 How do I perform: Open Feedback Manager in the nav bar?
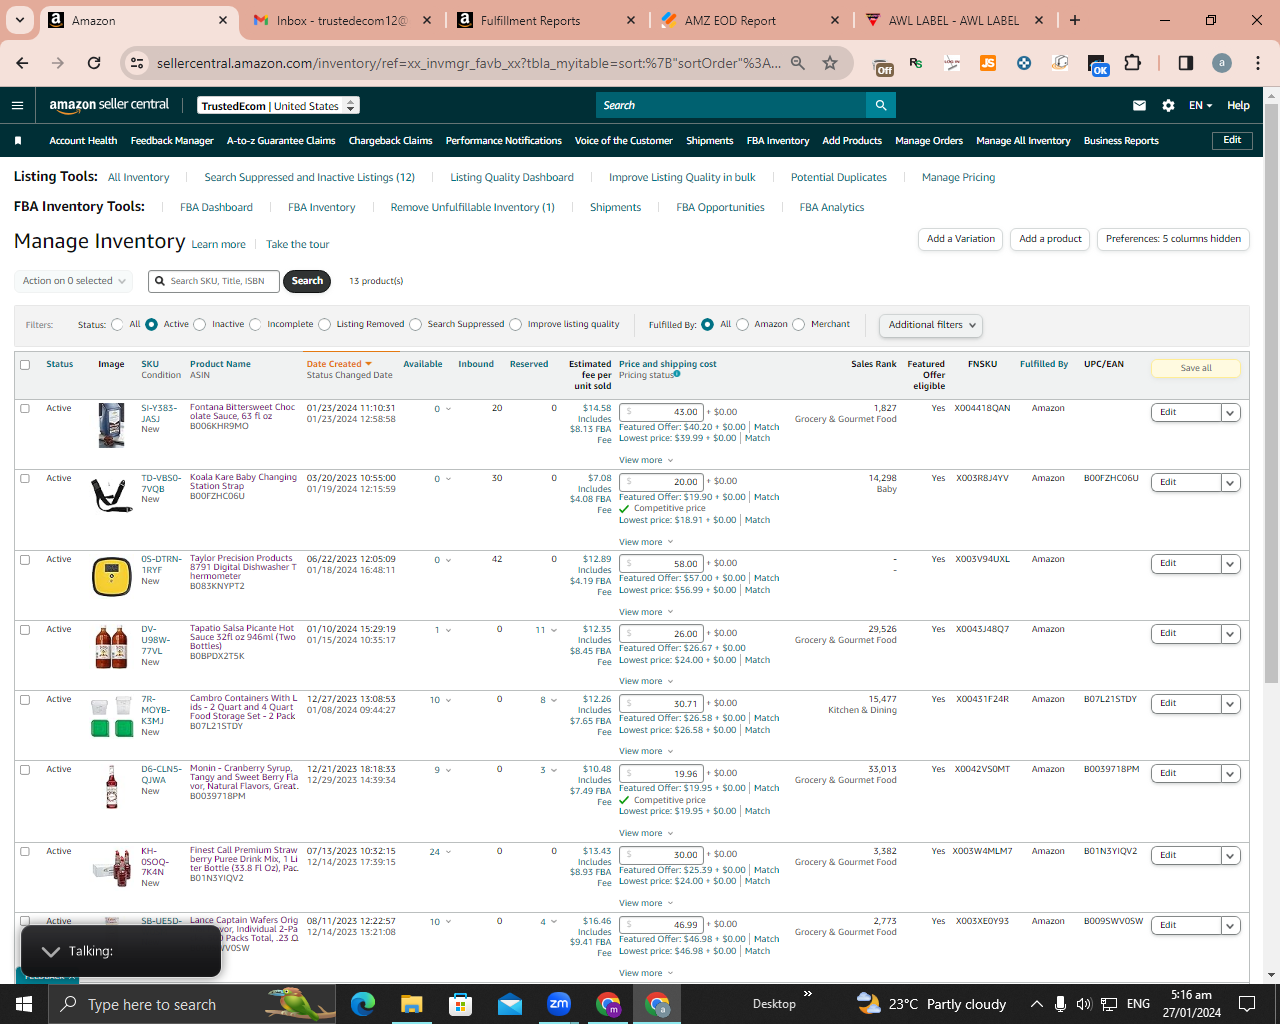point(172,141)
